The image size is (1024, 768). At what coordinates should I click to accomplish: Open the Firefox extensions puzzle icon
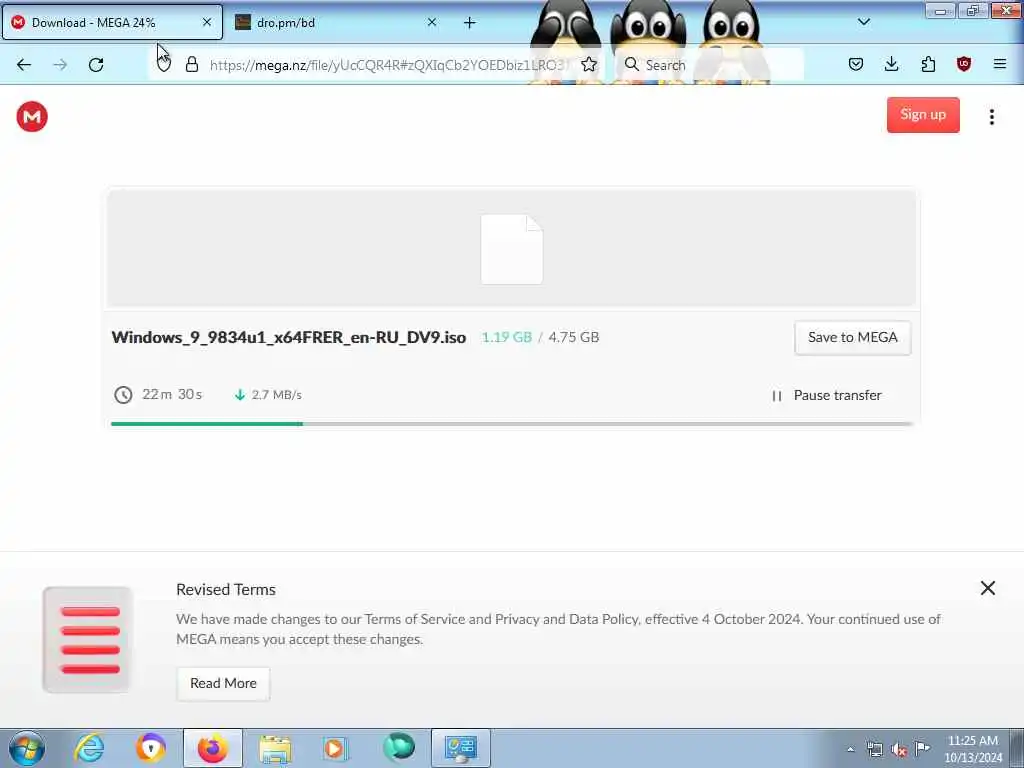928,64
